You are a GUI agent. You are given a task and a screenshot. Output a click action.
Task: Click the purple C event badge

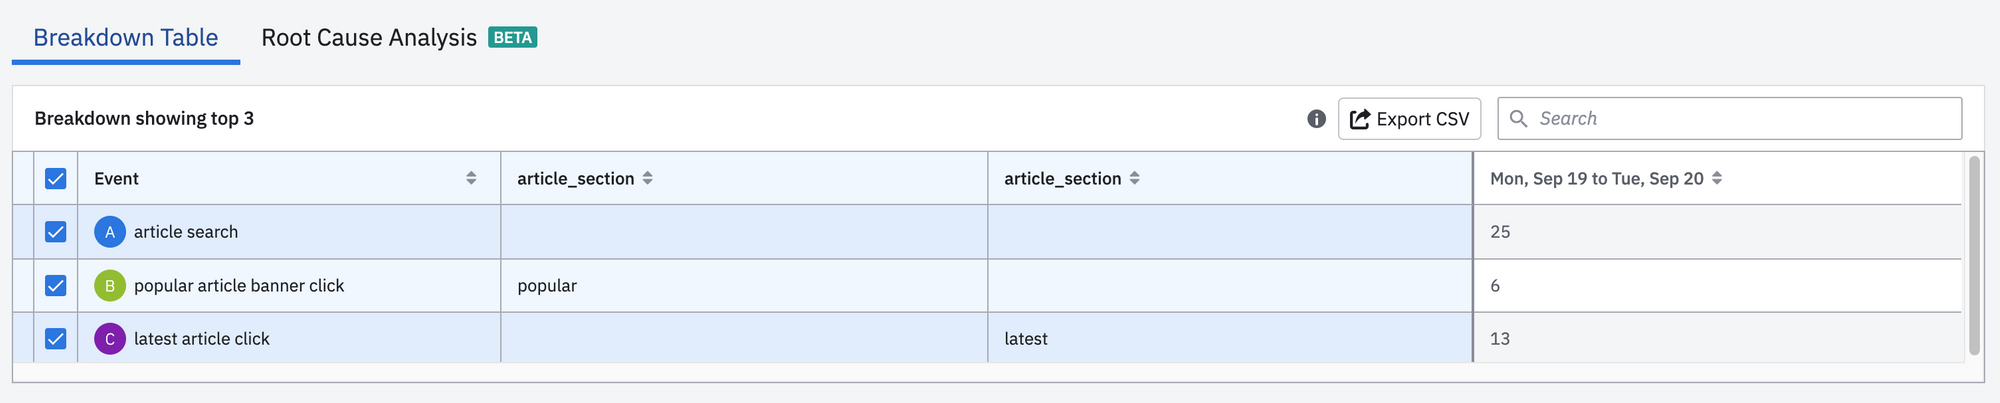tap(110, 339)
